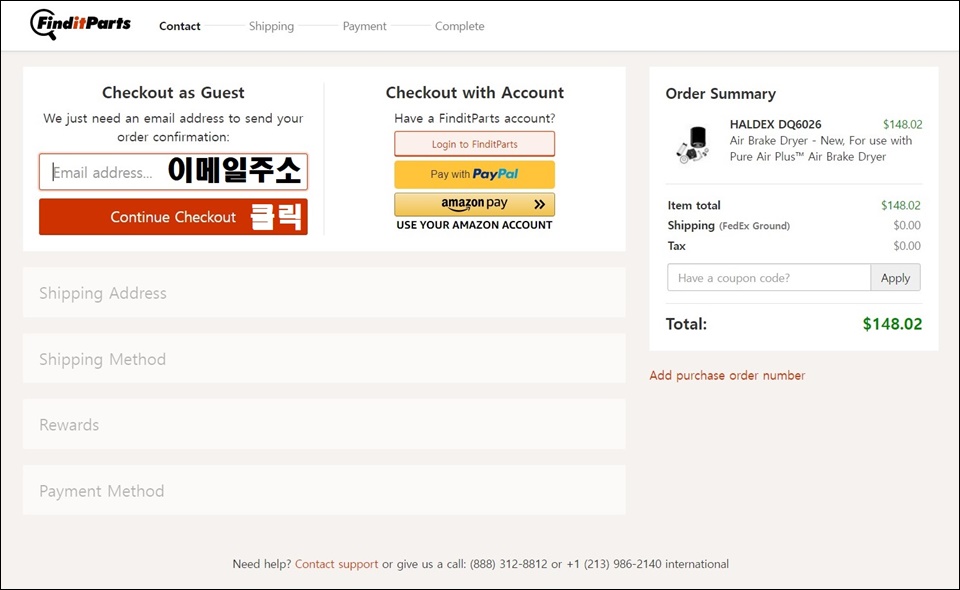Expand the Rewards section

[324, 425]
